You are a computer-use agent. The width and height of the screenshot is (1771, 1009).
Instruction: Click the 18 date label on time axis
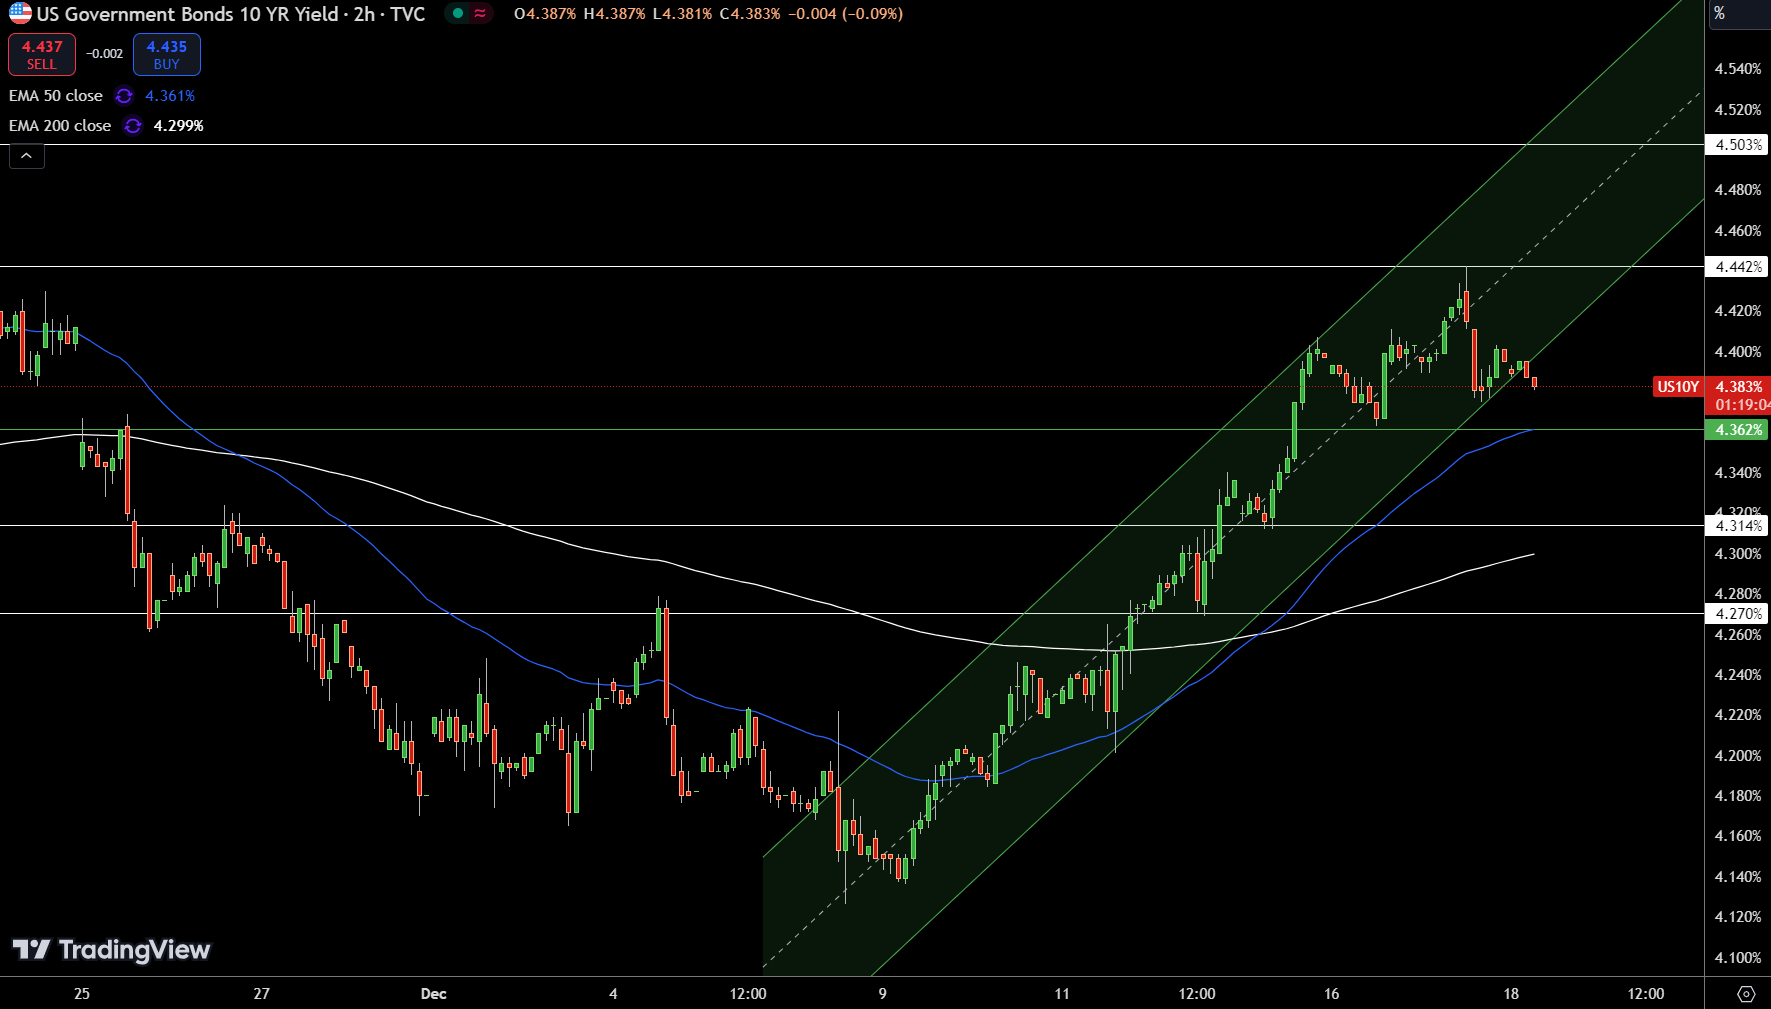click(1511, 994)
